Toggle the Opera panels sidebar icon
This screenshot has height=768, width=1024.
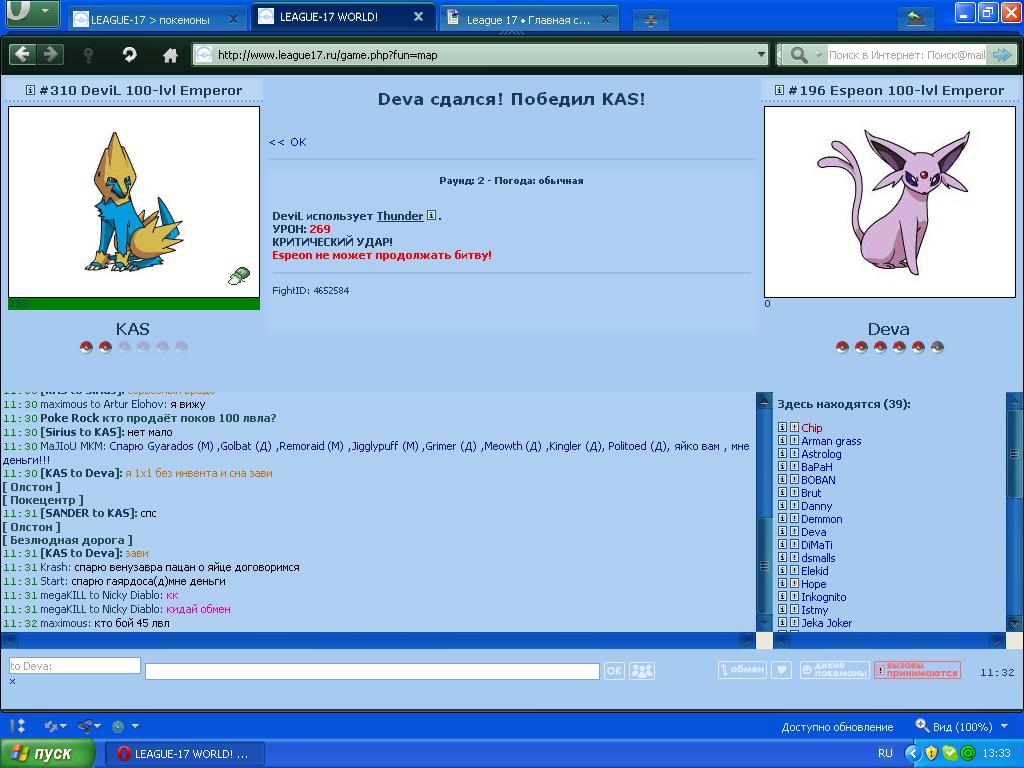pyautogui.click(x=18, y=726)
